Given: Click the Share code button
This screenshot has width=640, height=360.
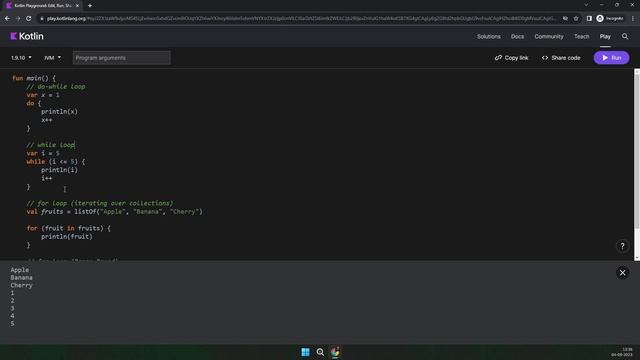Looking at the screenshot, I should point(561,58).
